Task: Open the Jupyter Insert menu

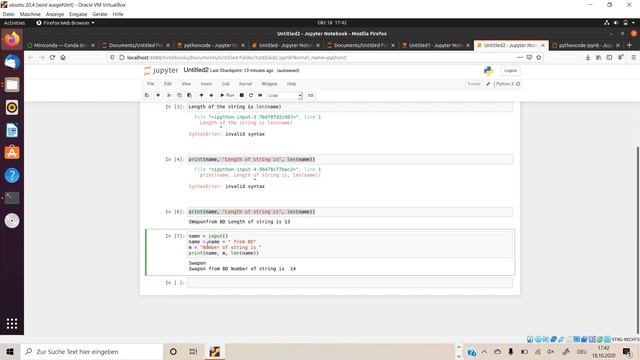Action: pyautogui.click(x=206, y=84)
